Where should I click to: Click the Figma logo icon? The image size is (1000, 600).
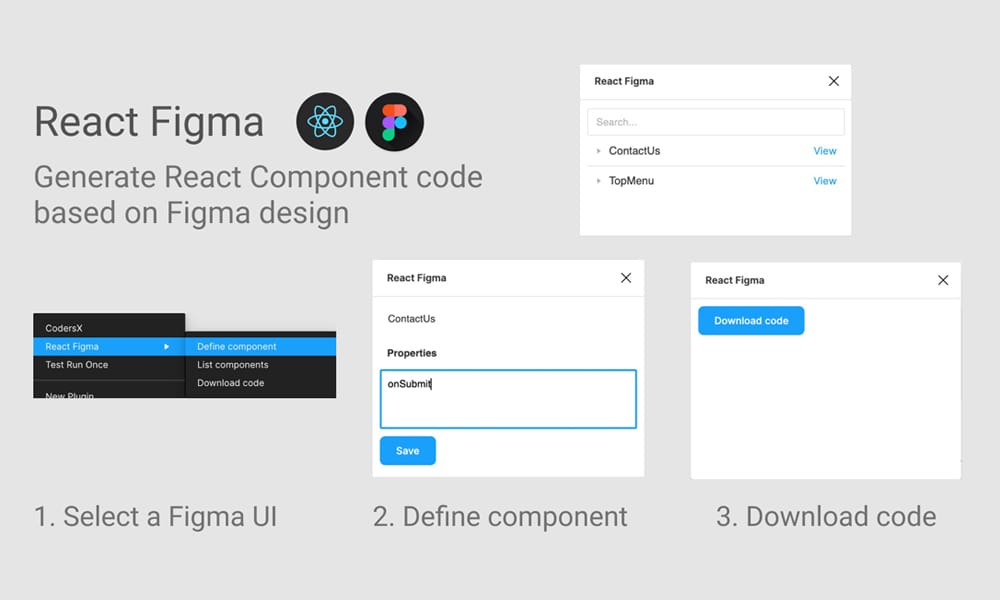(394, 121)
